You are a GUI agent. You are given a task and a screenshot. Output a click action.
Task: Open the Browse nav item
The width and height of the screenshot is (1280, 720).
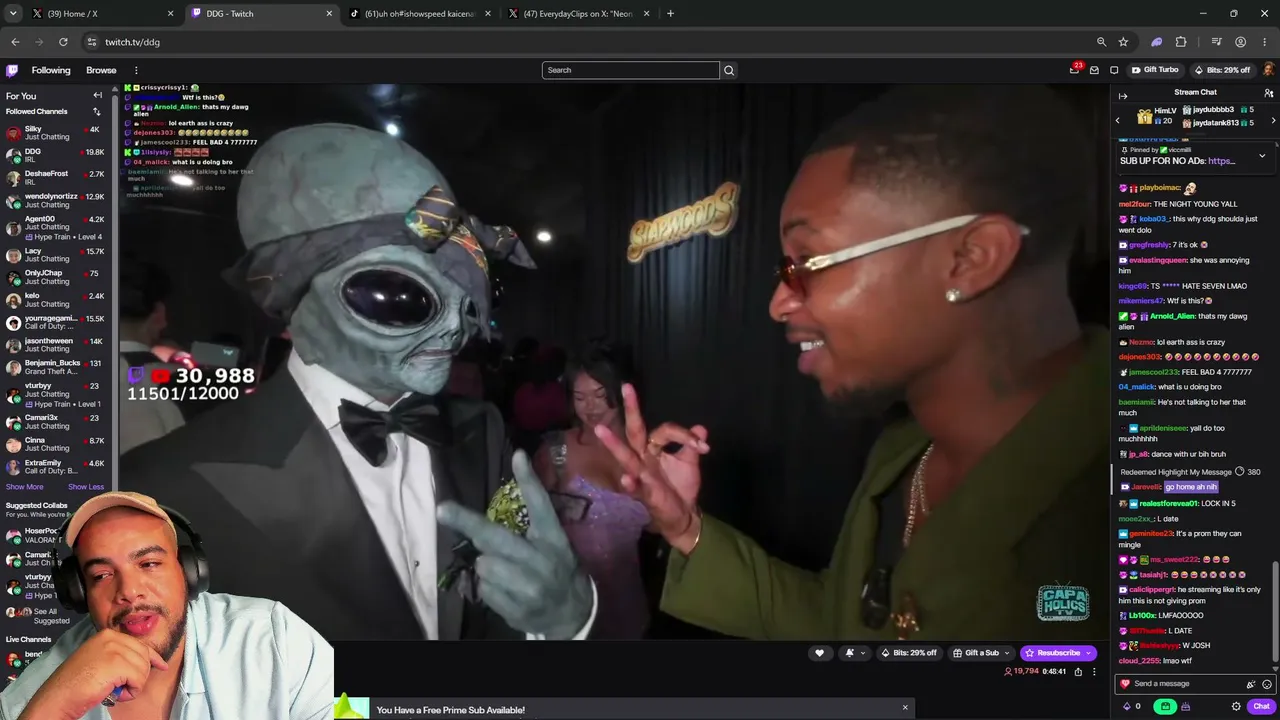(101, 70)
